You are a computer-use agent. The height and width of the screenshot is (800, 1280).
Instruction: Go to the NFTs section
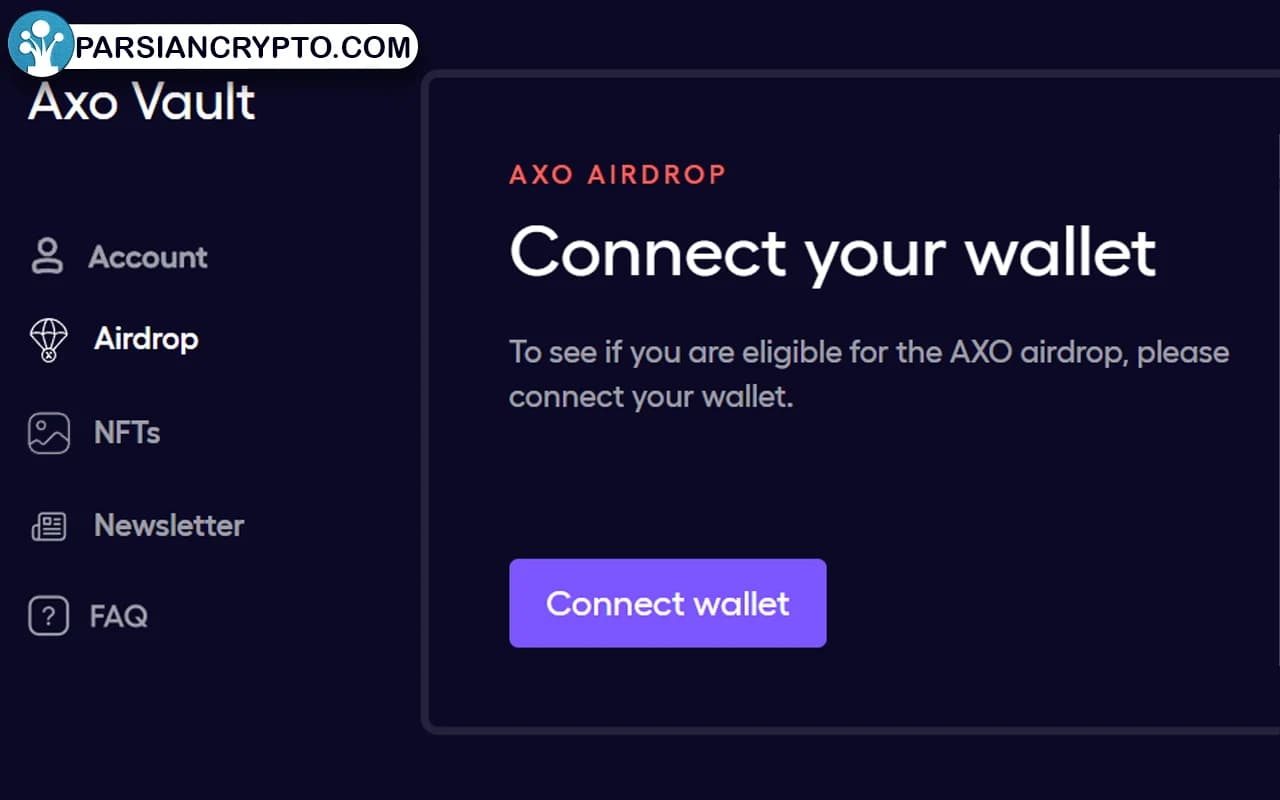click(127, 433)
